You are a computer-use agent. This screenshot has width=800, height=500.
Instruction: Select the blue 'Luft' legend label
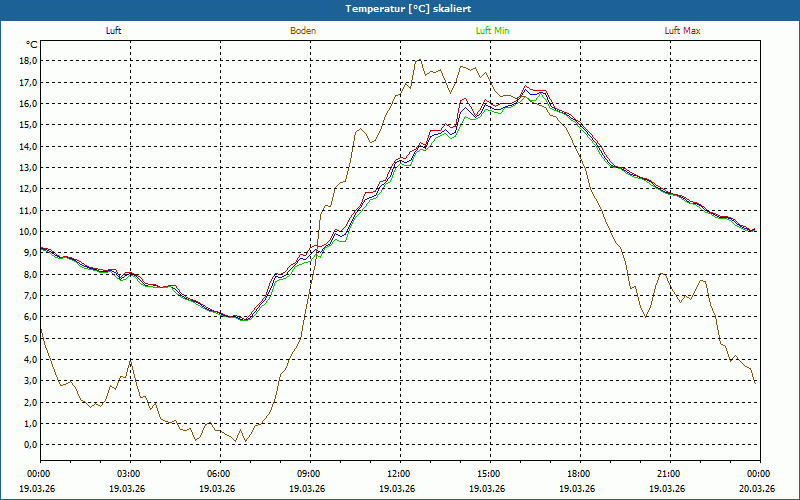point(113,31)
